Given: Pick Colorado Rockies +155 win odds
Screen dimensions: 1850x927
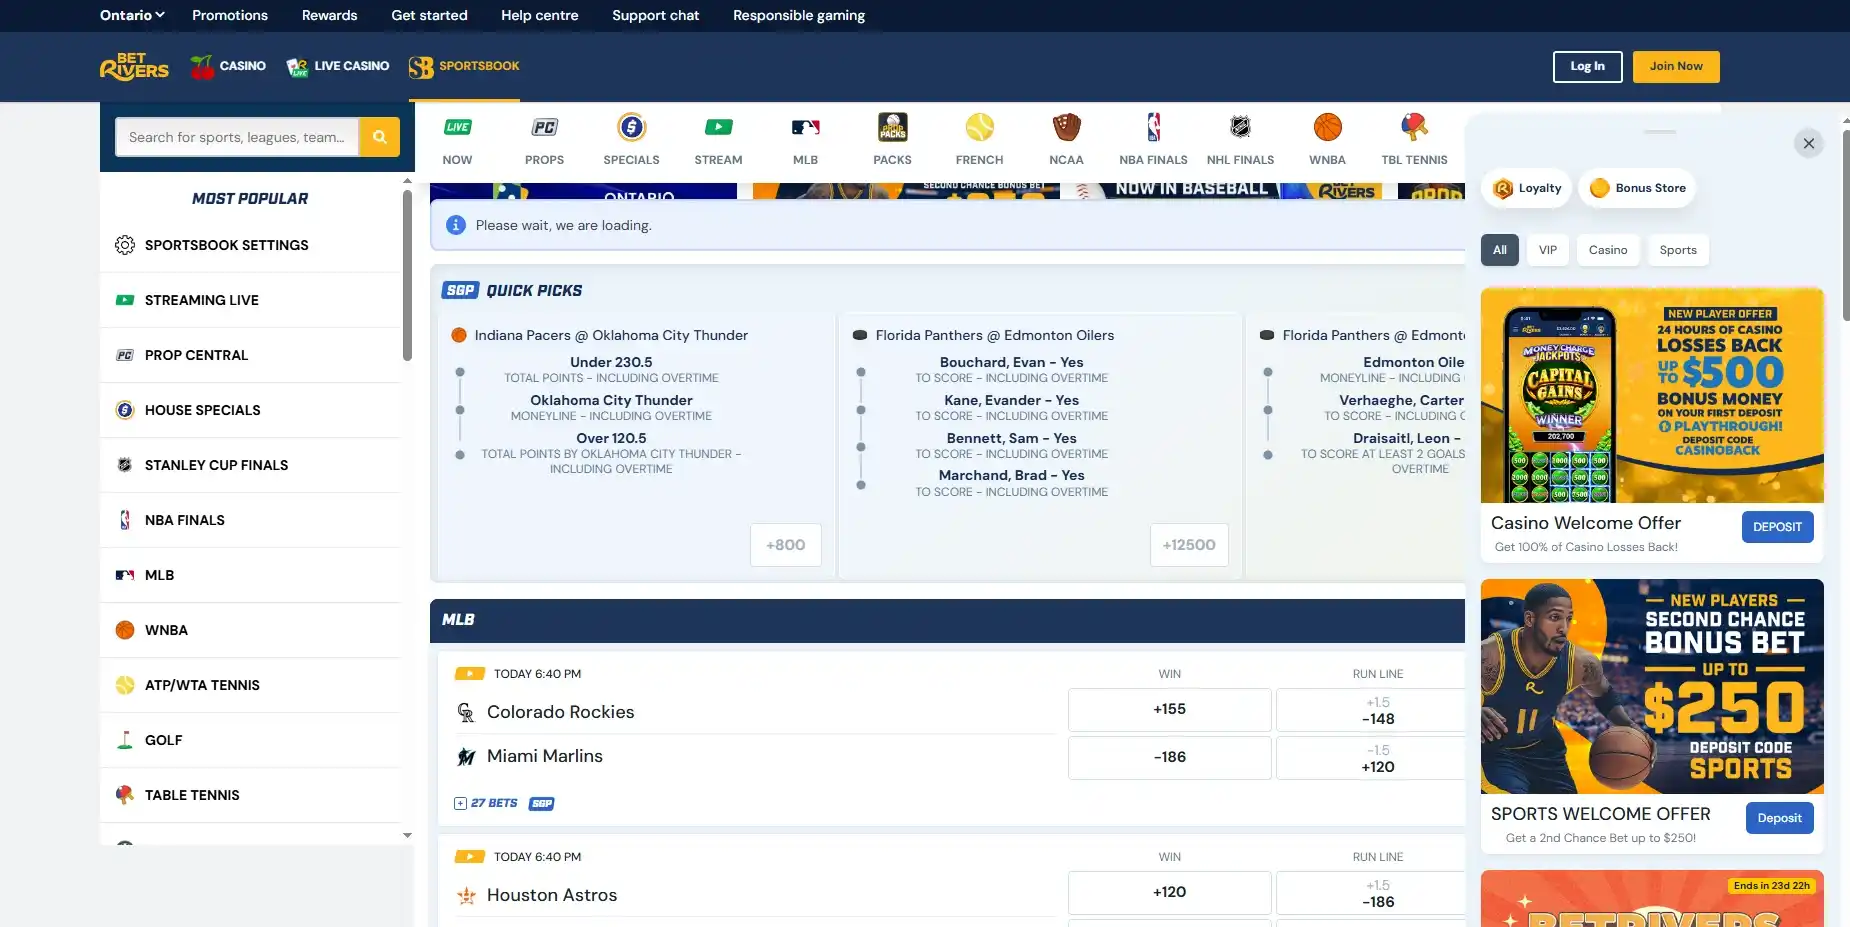Looking at the screenshot, I should [x=1169, y=710].
